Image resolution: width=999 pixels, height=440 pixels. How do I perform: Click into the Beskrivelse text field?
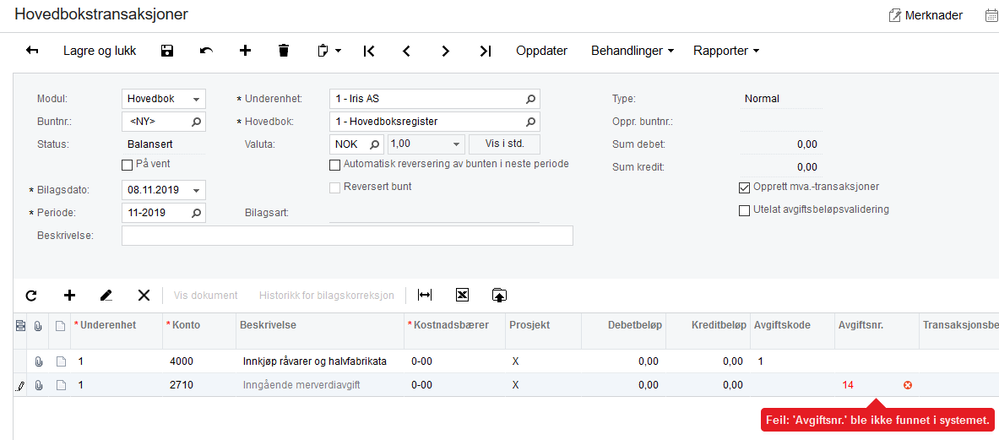347,236
